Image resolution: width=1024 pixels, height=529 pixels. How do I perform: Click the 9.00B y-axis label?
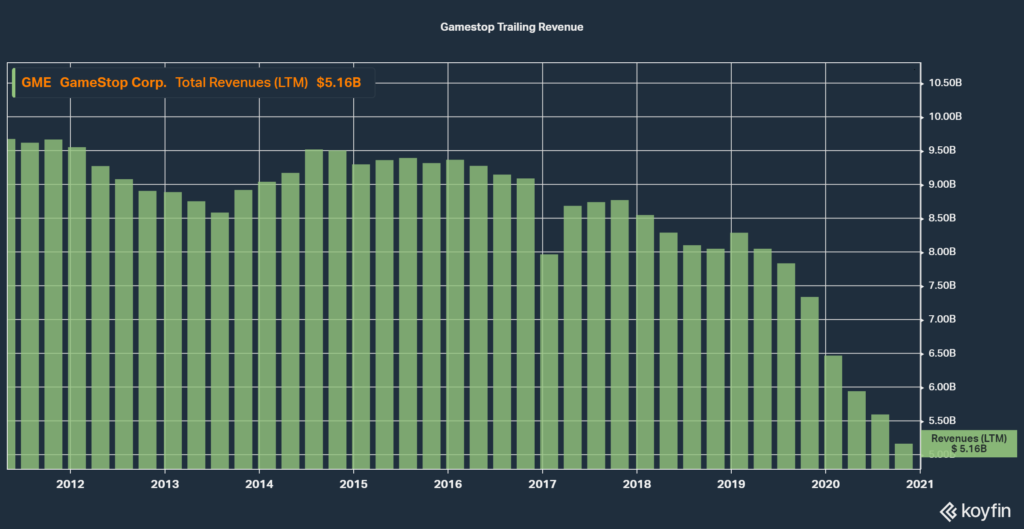point(941,185)
